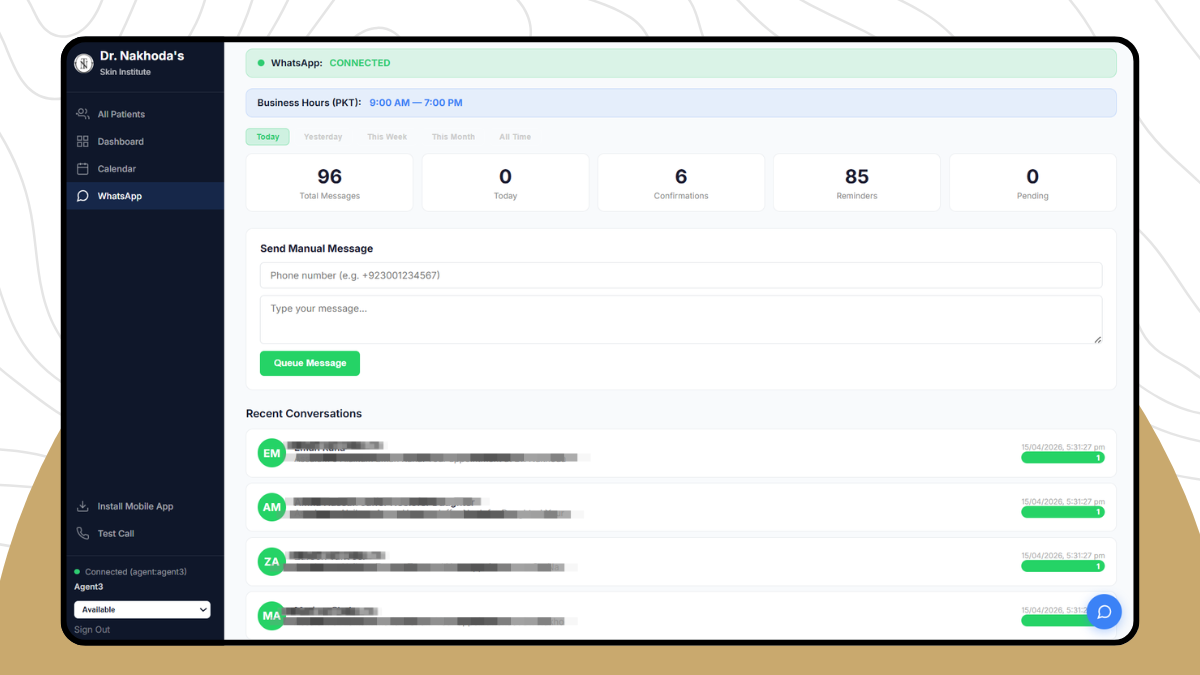Click the ZA conversation unread badge
This screenshot has width=1200, height=675.
click(1063, 566)
